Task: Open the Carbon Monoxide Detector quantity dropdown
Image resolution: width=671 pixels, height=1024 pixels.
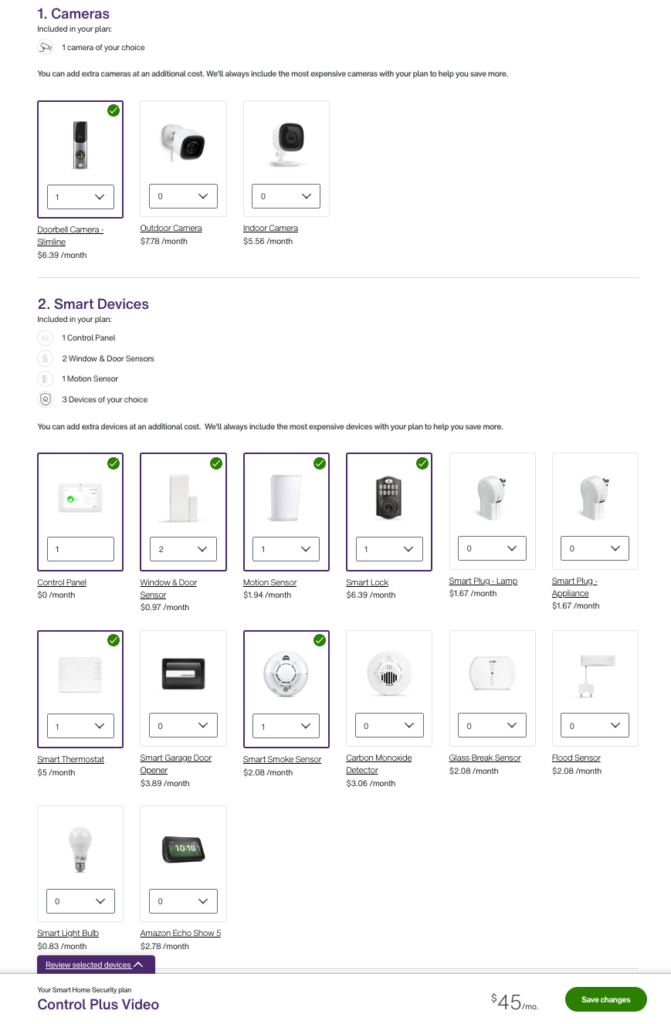Action: point(389,725)
